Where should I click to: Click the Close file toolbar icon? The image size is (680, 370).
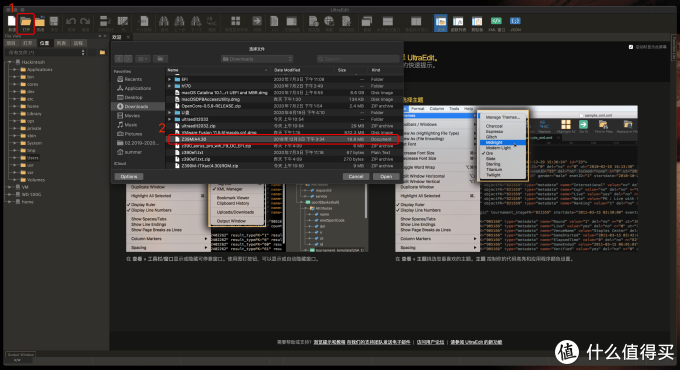40,21
